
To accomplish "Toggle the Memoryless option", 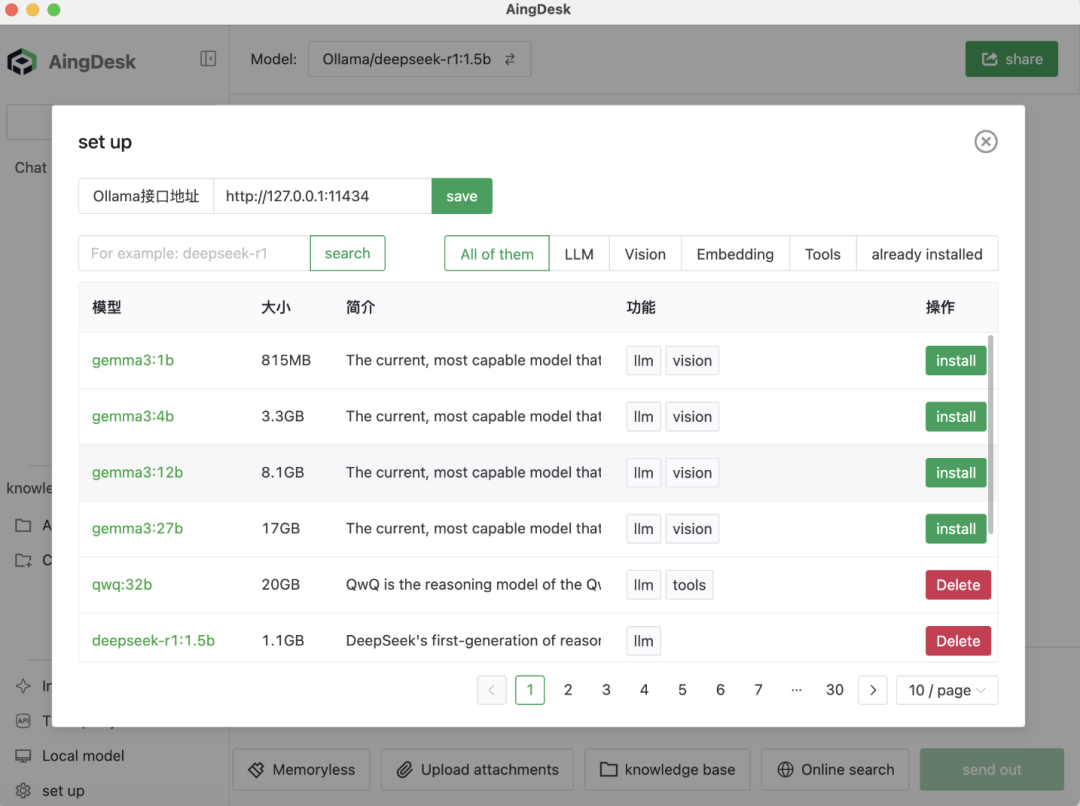I will click(301, 769).
